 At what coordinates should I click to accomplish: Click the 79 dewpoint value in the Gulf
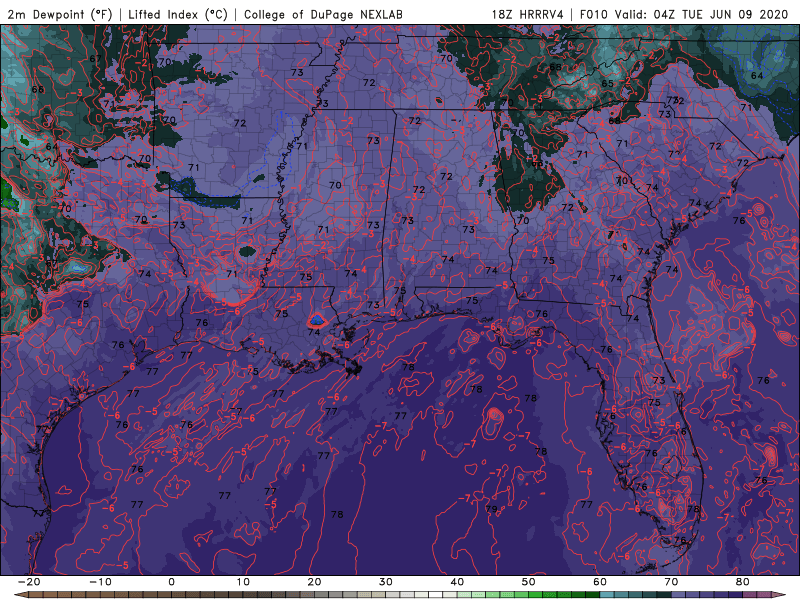tap(491, 509)
